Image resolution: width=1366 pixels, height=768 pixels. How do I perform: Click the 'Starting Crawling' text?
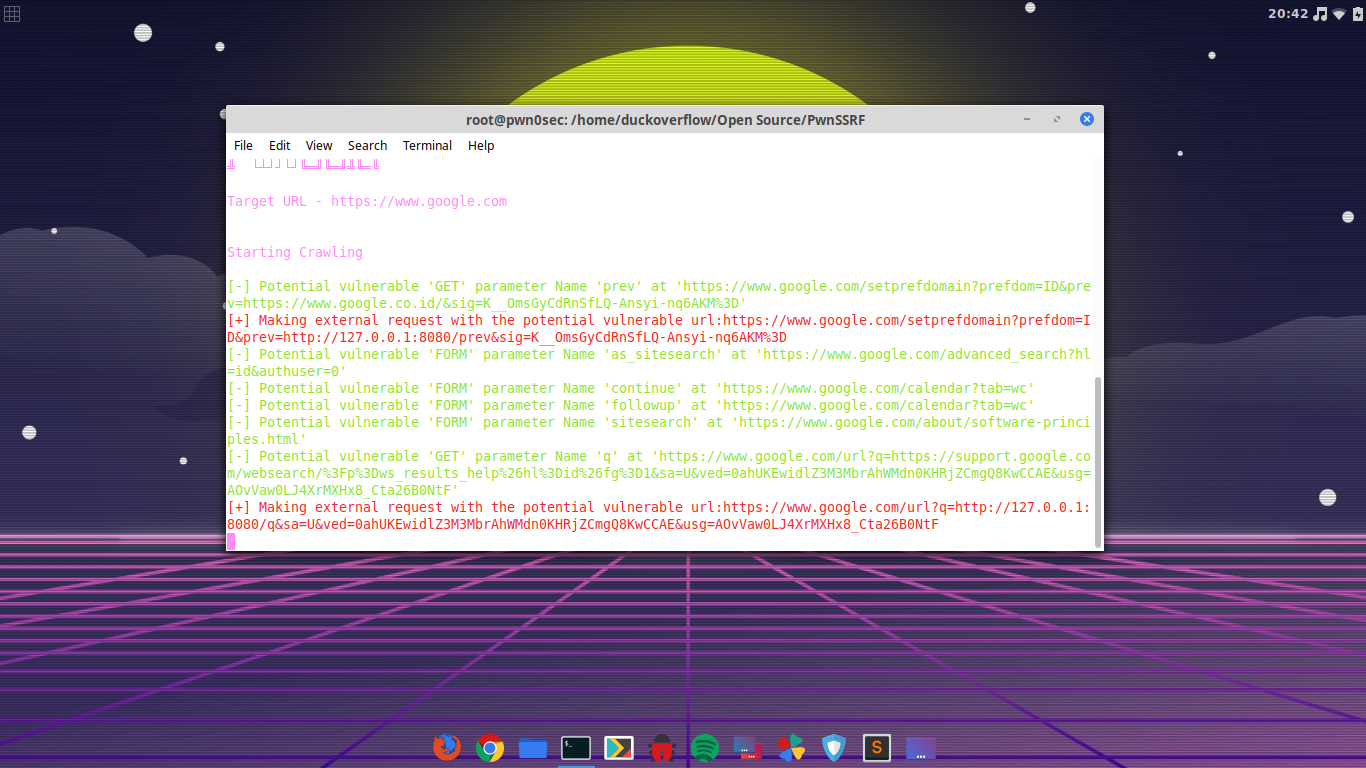click(295, 252)
